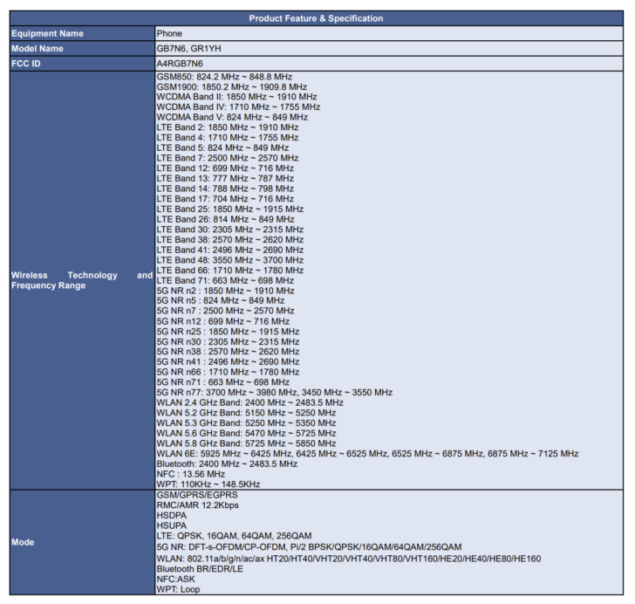635x604 pixels.
Task: Select the '5G NR n25' frequency line
Action: 228,331
